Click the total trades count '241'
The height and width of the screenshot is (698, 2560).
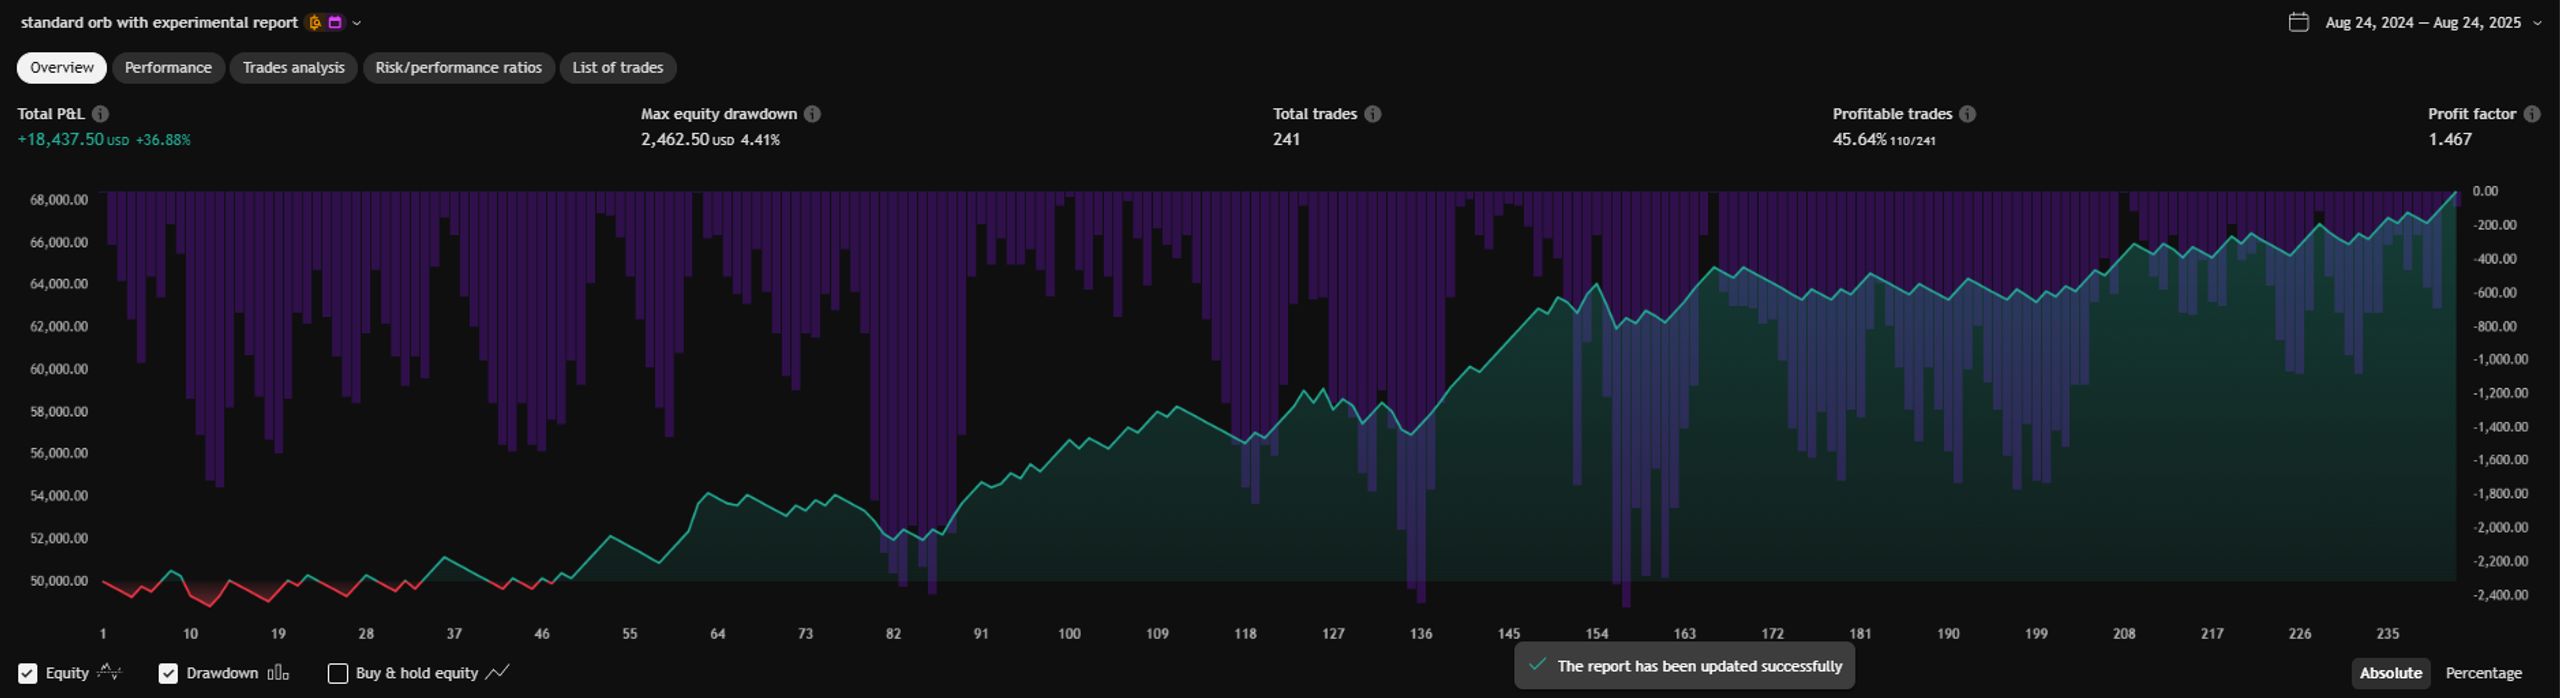point(1286,140)
